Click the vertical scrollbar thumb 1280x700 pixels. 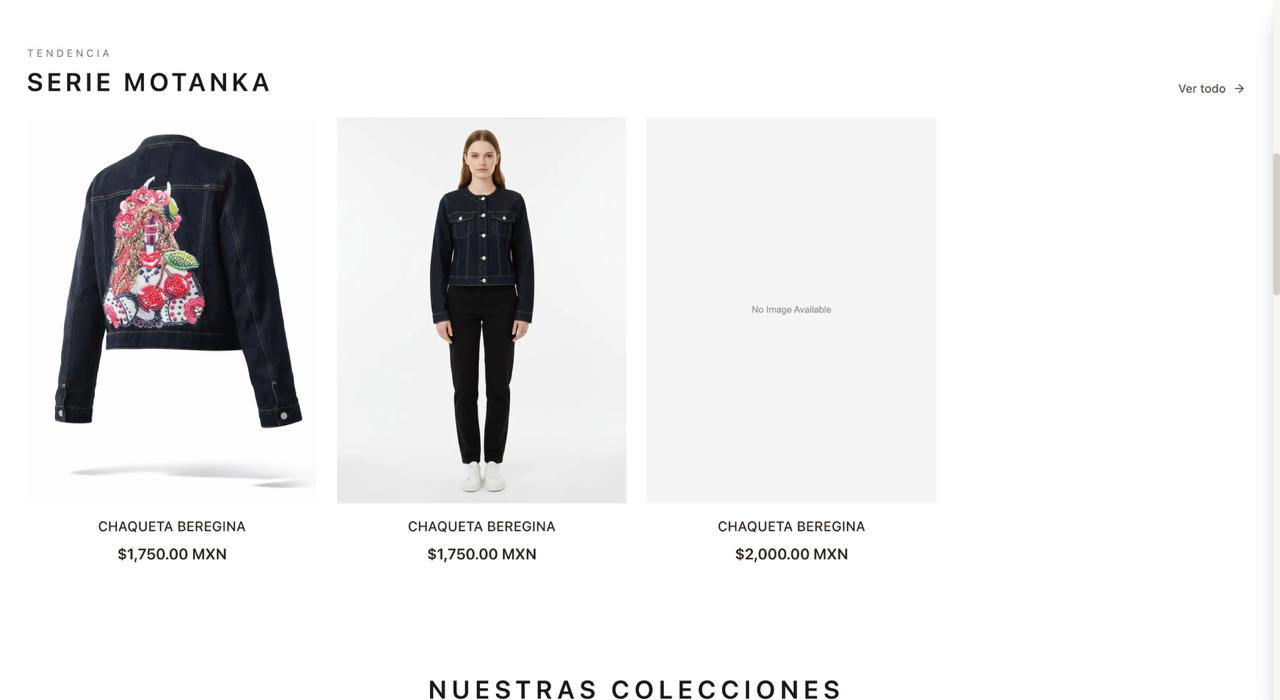coord(1276,224)
